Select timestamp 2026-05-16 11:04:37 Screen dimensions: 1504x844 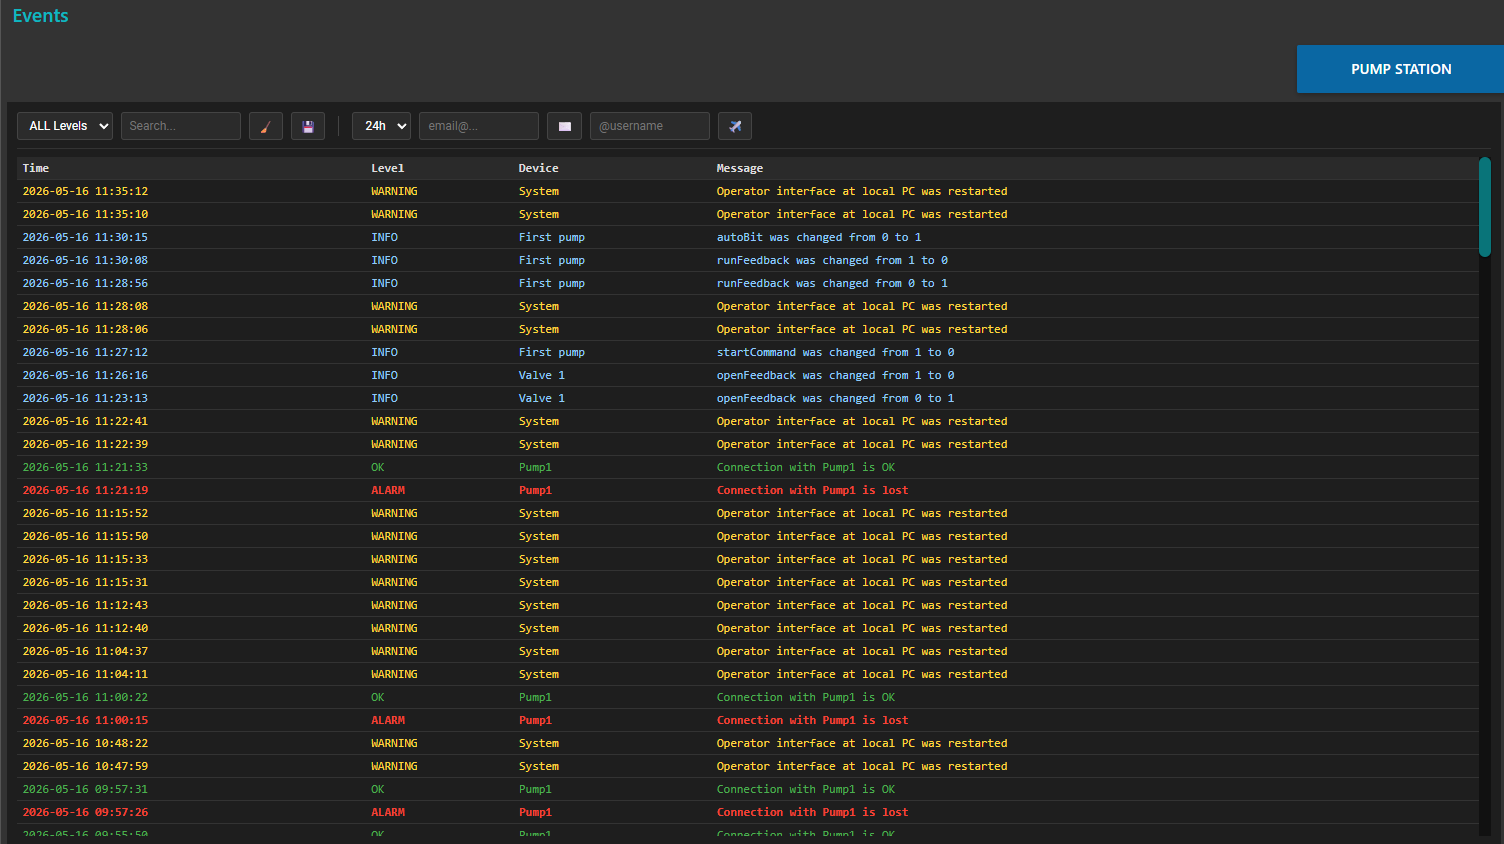(85, 651)
